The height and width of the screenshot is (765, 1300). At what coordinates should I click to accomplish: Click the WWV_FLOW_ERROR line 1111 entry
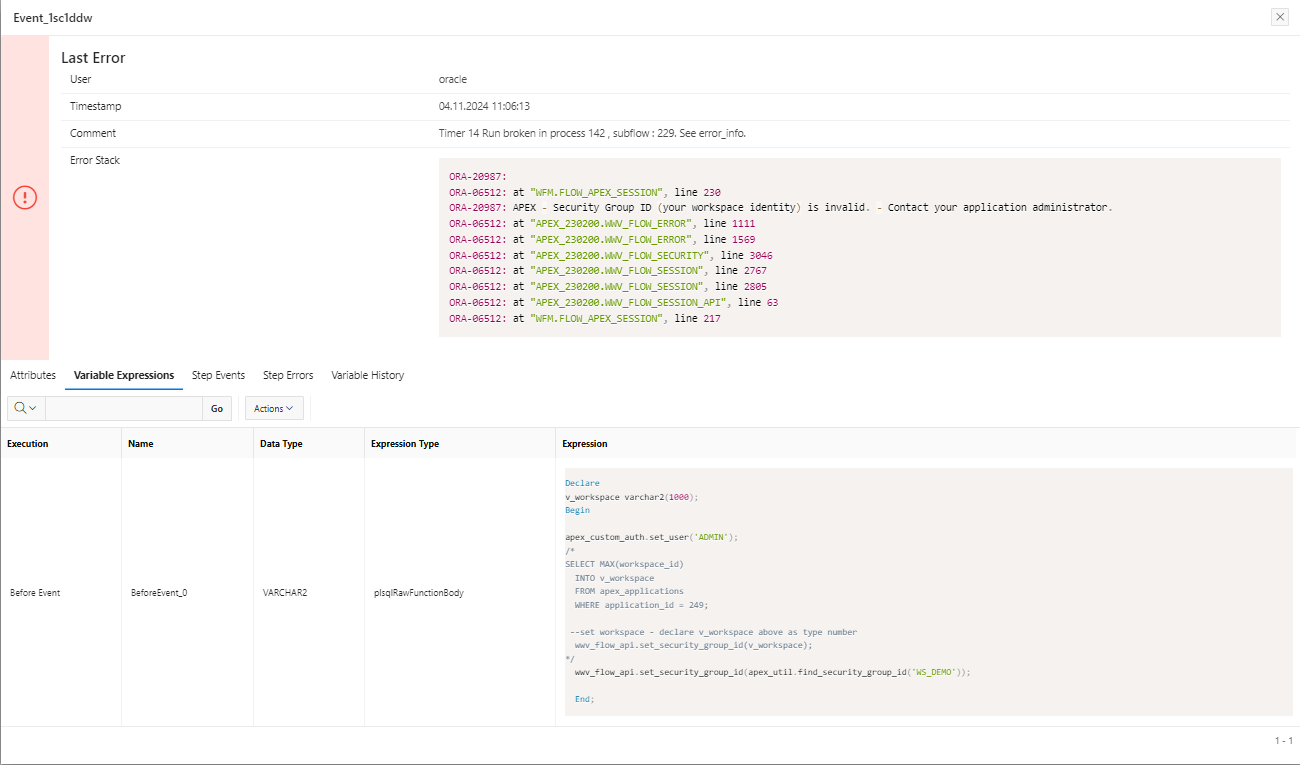coord(602,223)
